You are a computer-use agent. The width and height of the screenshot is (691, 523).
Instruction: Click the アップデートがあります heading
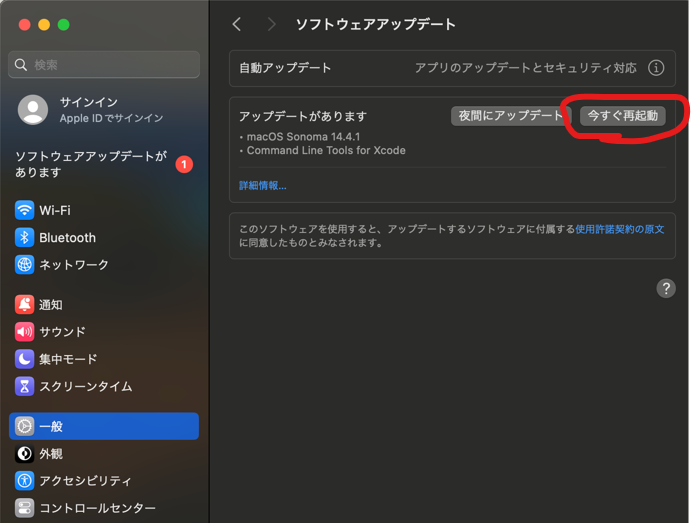303,116
